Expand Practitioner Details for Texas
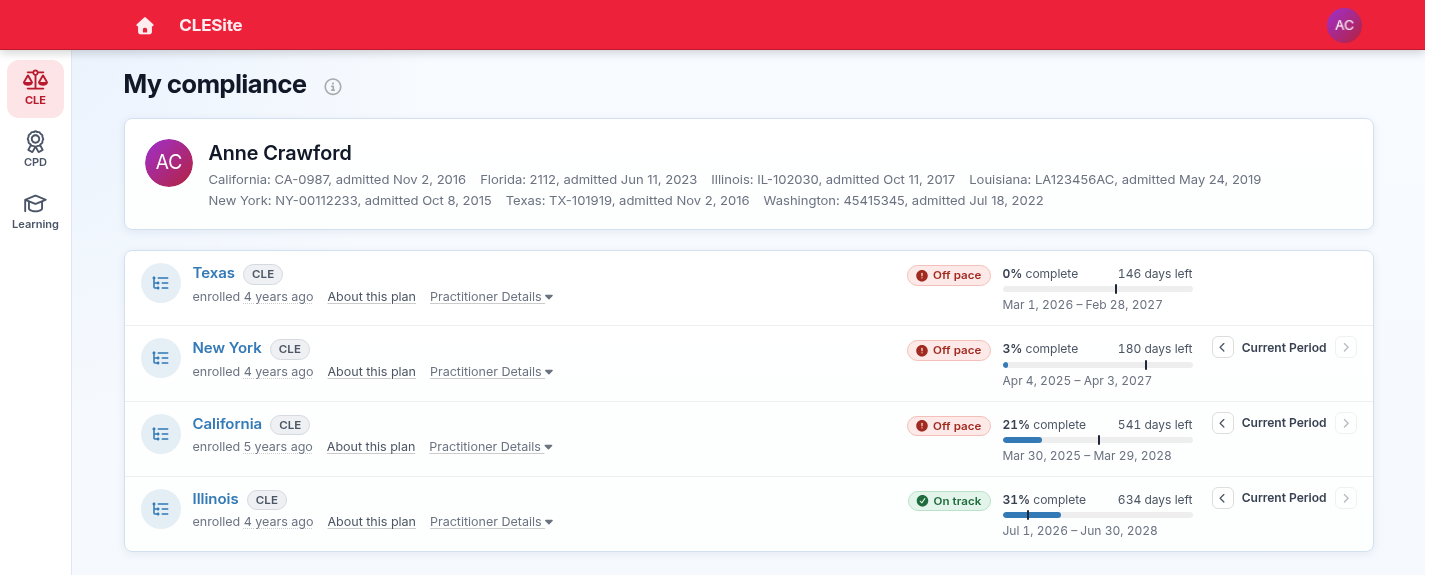Image resolution: width=1440 pixels, height=575 pixels. pos(491,297)
